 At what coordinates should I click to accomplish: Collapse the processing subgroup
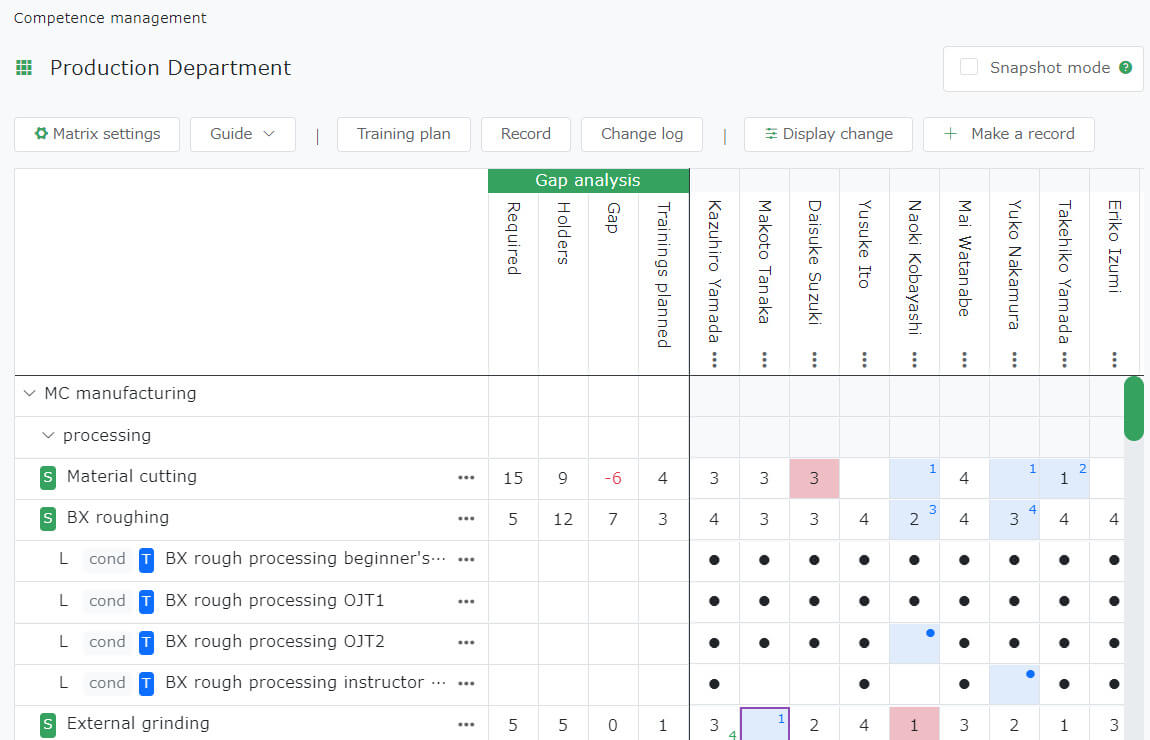(x=48, y=436)
